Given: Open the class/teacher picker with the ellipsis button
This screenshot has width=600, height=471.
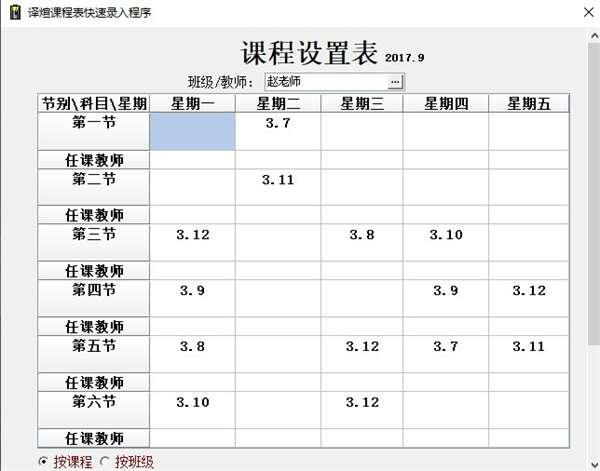Looking at the screenshot, I should coord(395,81).
